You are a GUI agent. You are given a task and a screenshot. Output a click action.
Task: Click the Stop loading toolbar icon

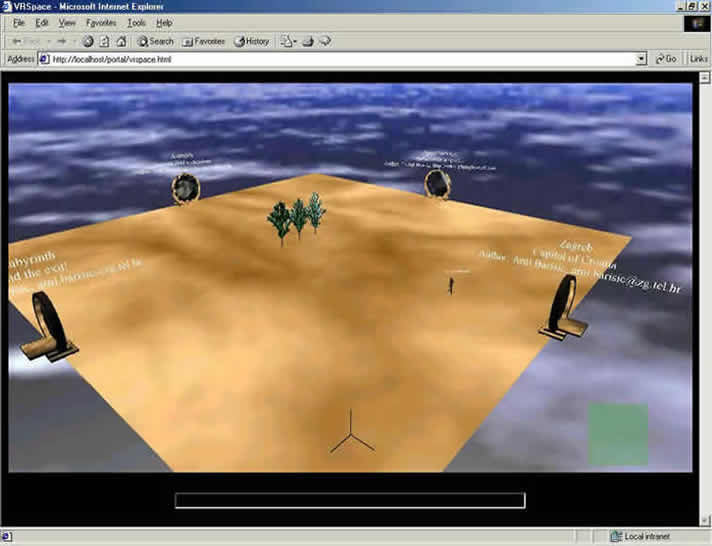(x=88, y=41)
